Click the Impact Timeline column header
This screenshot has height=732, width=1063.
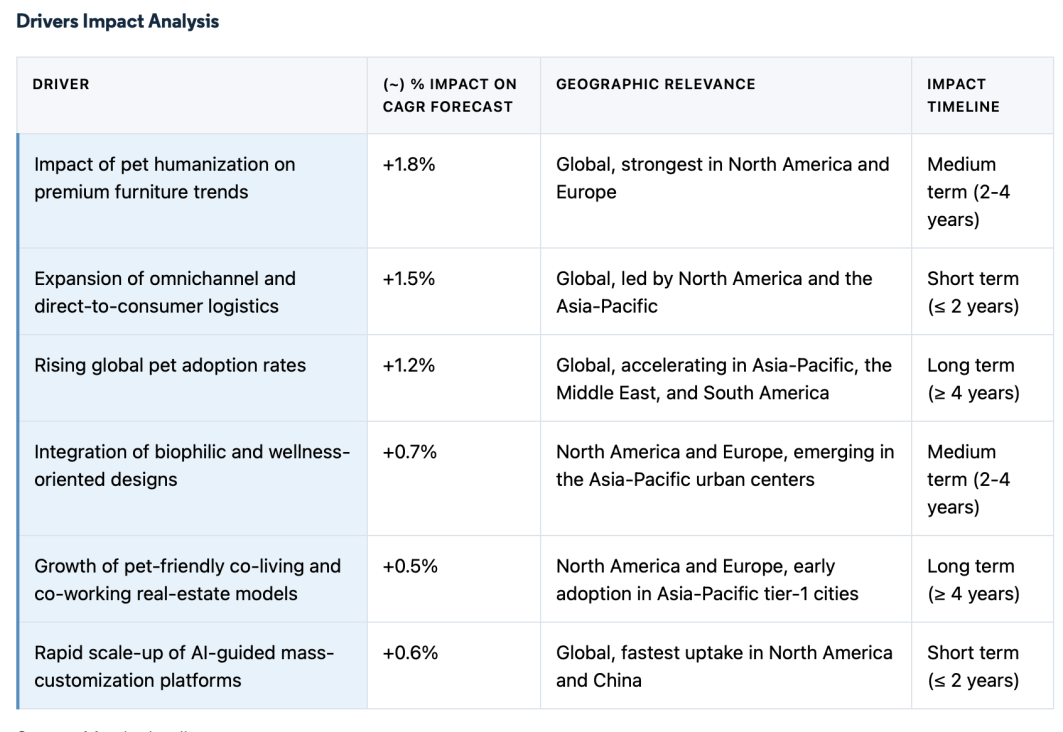coord(963,96)
